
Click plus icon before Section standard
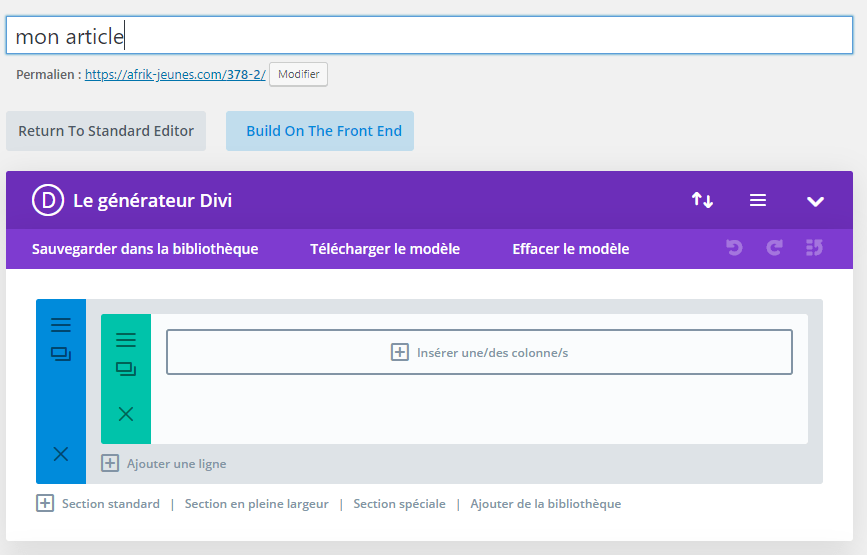45,504
